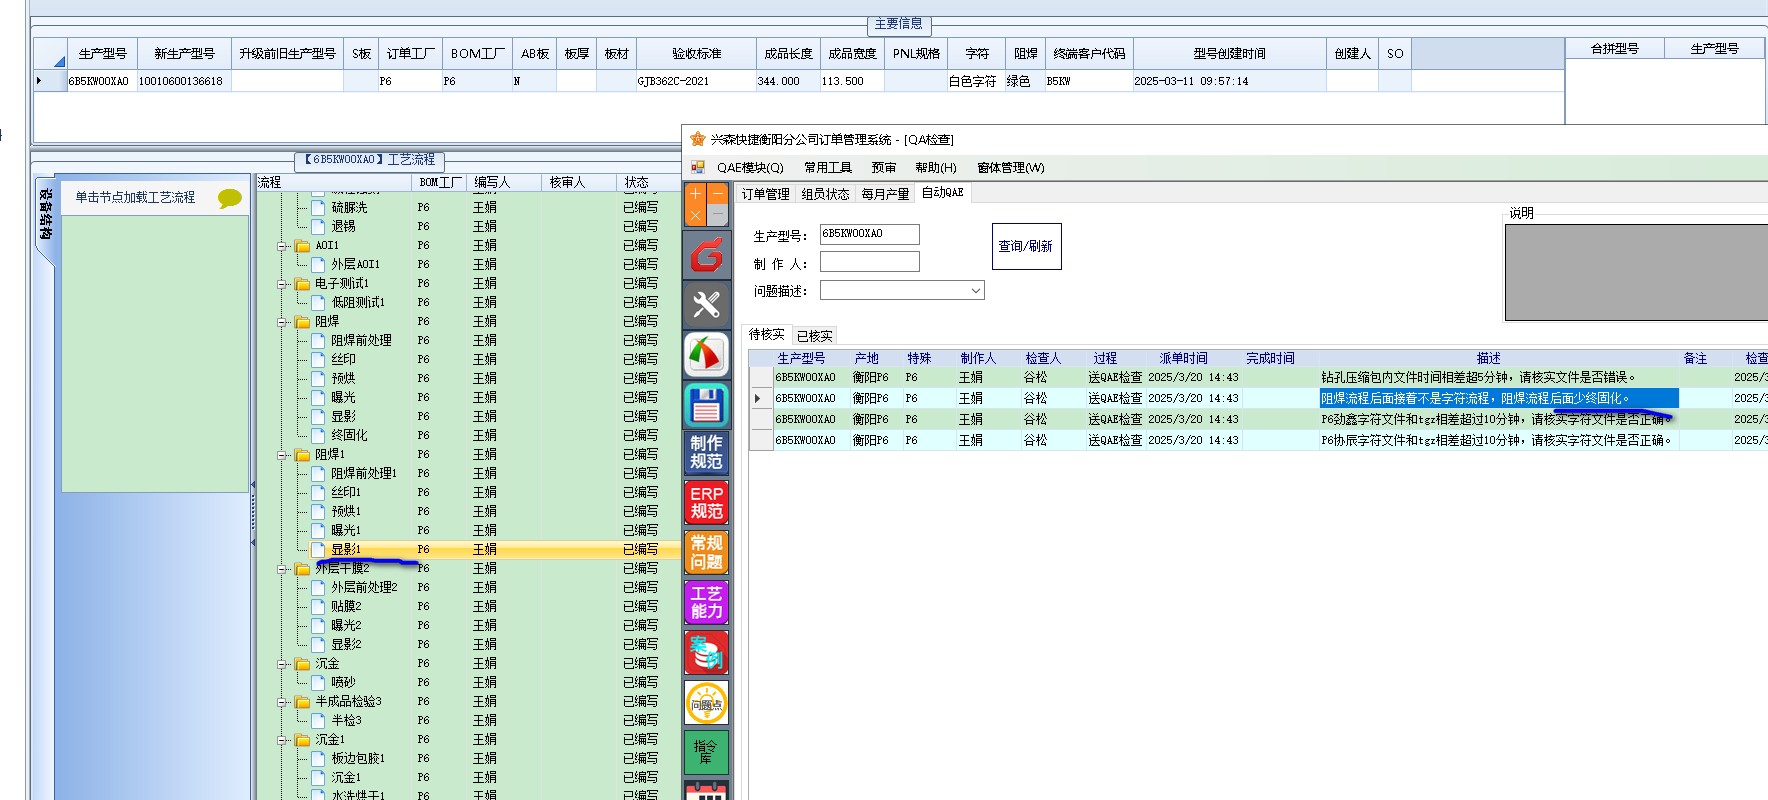Click the page icon beside 终固化
Screen dimensions: 1768x800
click(318, 435)
